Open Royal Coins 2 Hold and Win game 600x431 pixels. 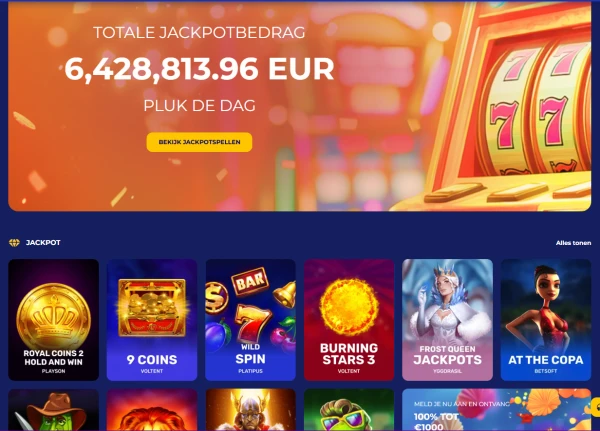click(x=54, y=320)
